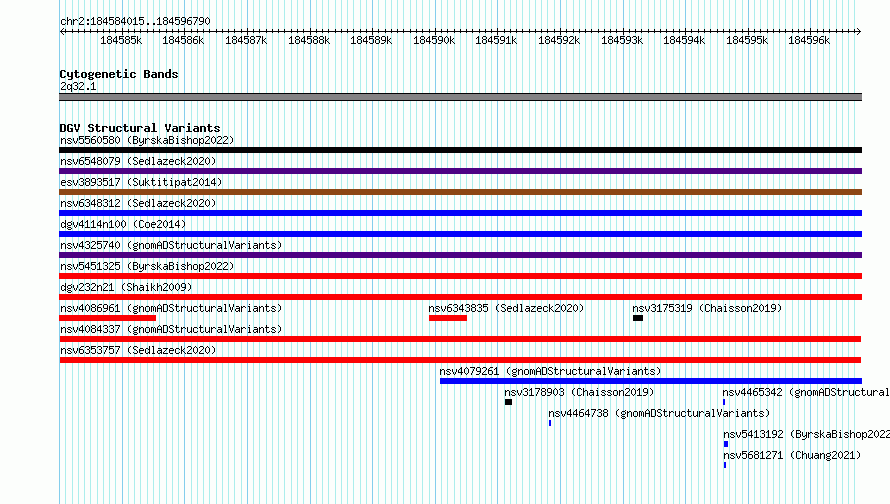Open nsv5681271 (Chuang2021) label

792,455
